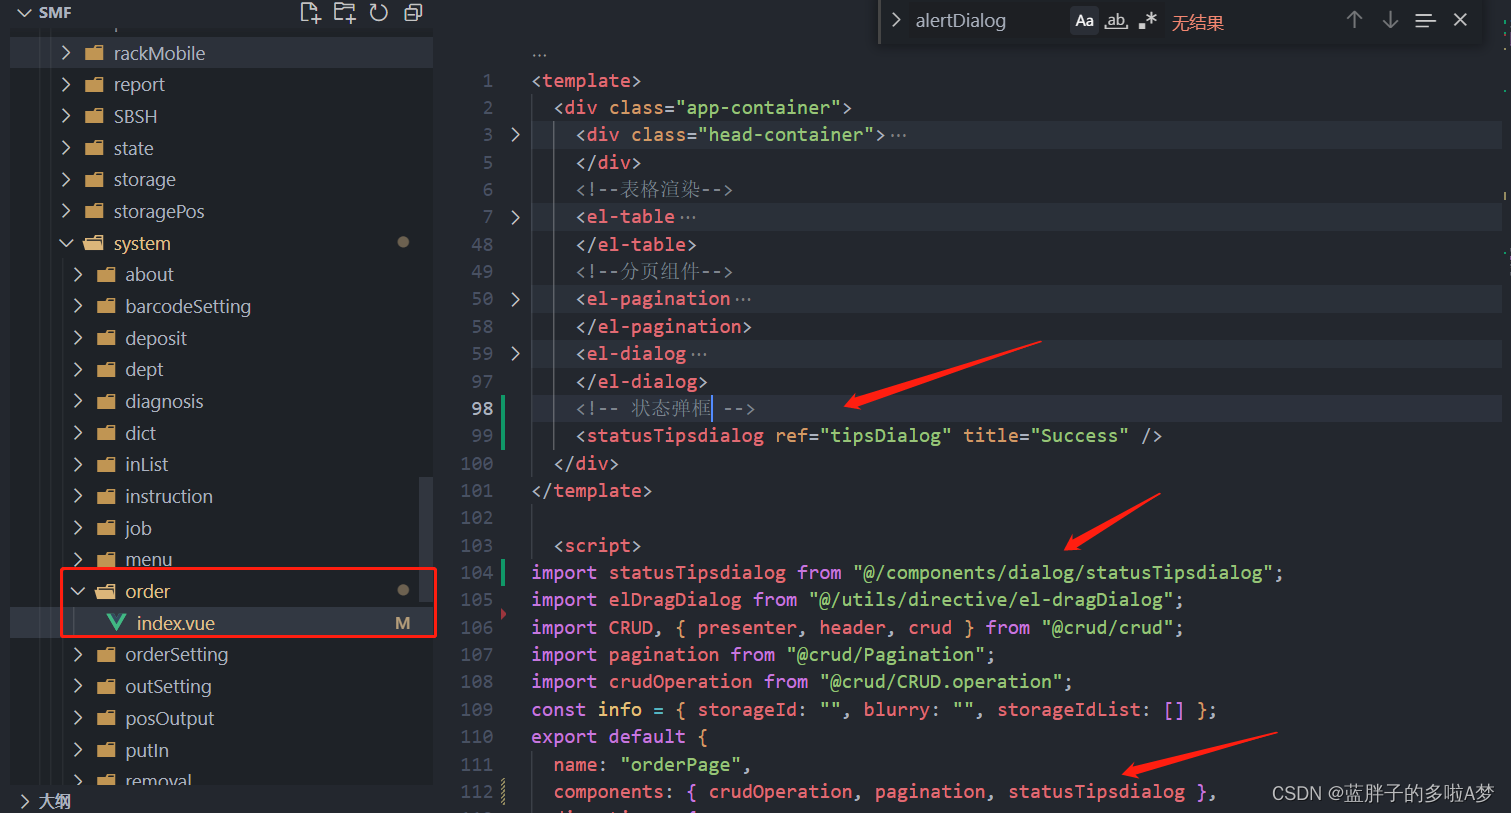Close the find widget
This screenshot has width=1511, height=813.
1461,20
